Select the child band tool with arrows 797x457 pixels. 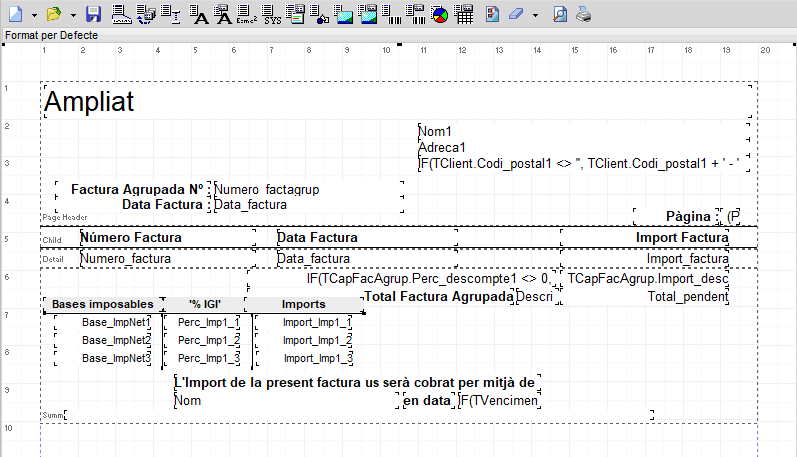tap(146, 14)
